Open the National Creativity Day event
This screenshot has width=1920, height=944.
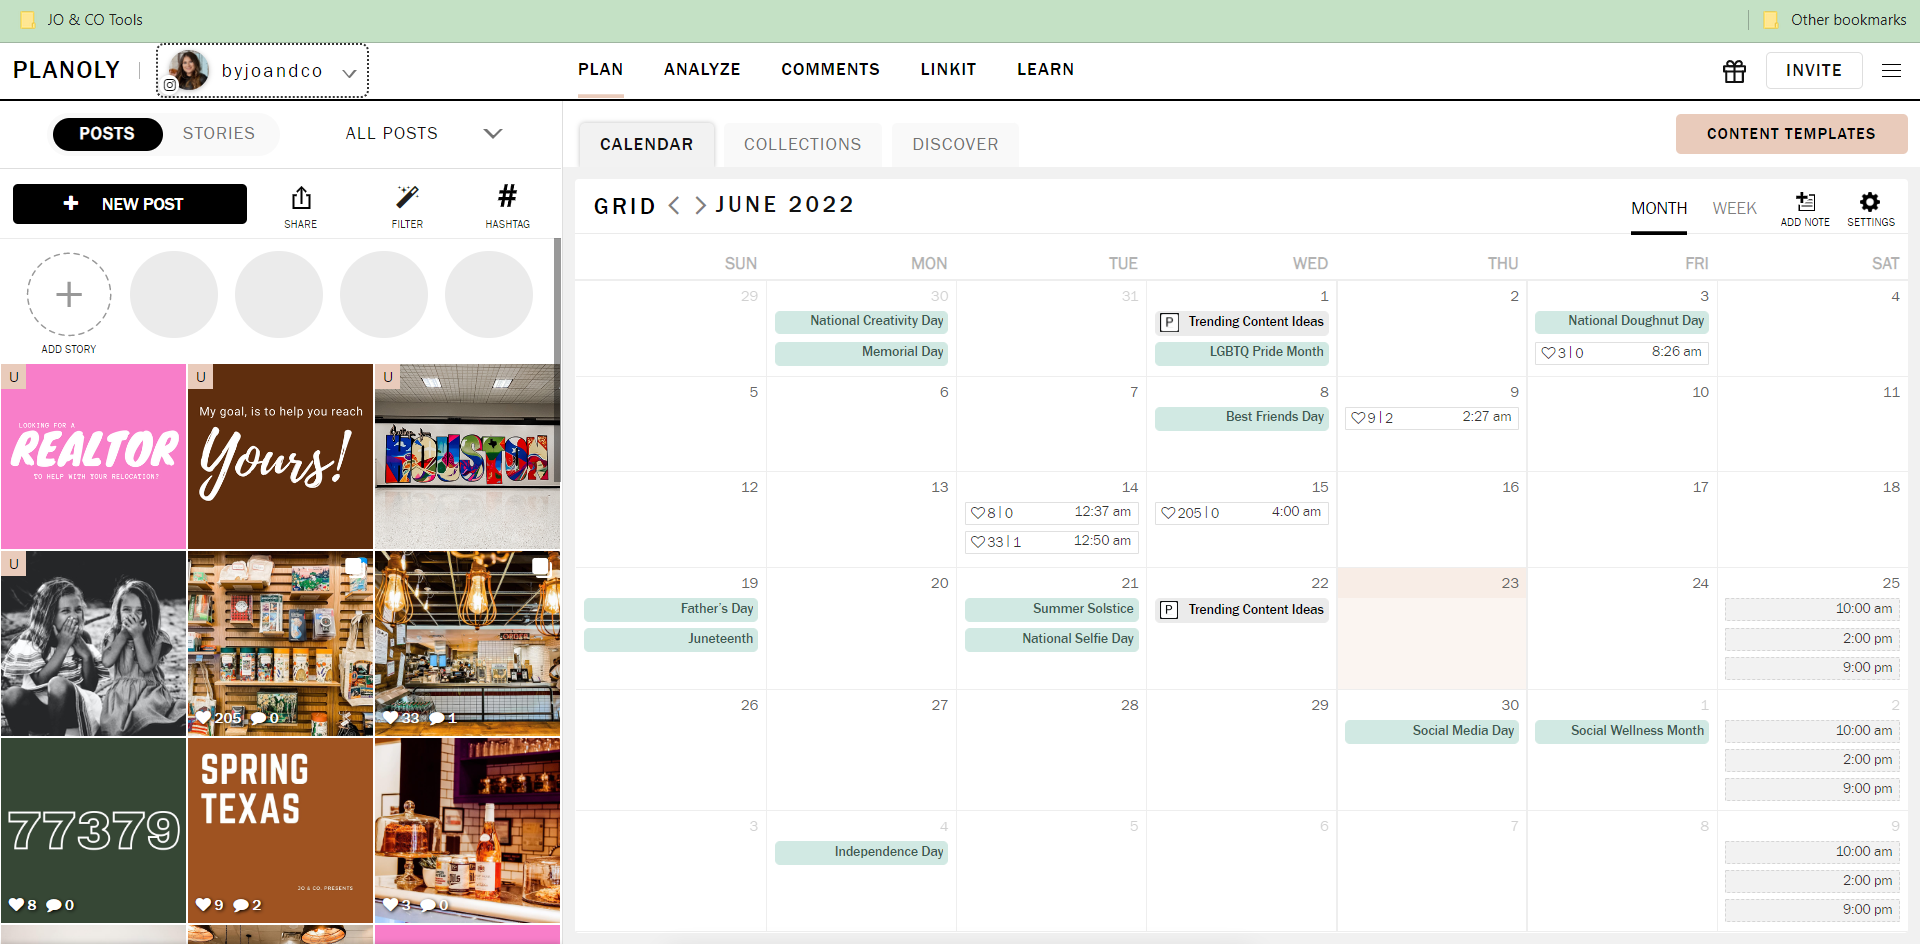[x=862, y=321]
